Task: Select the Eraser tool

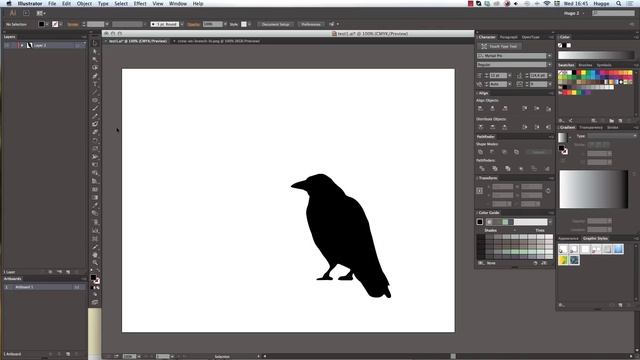Action: (95, 132)
